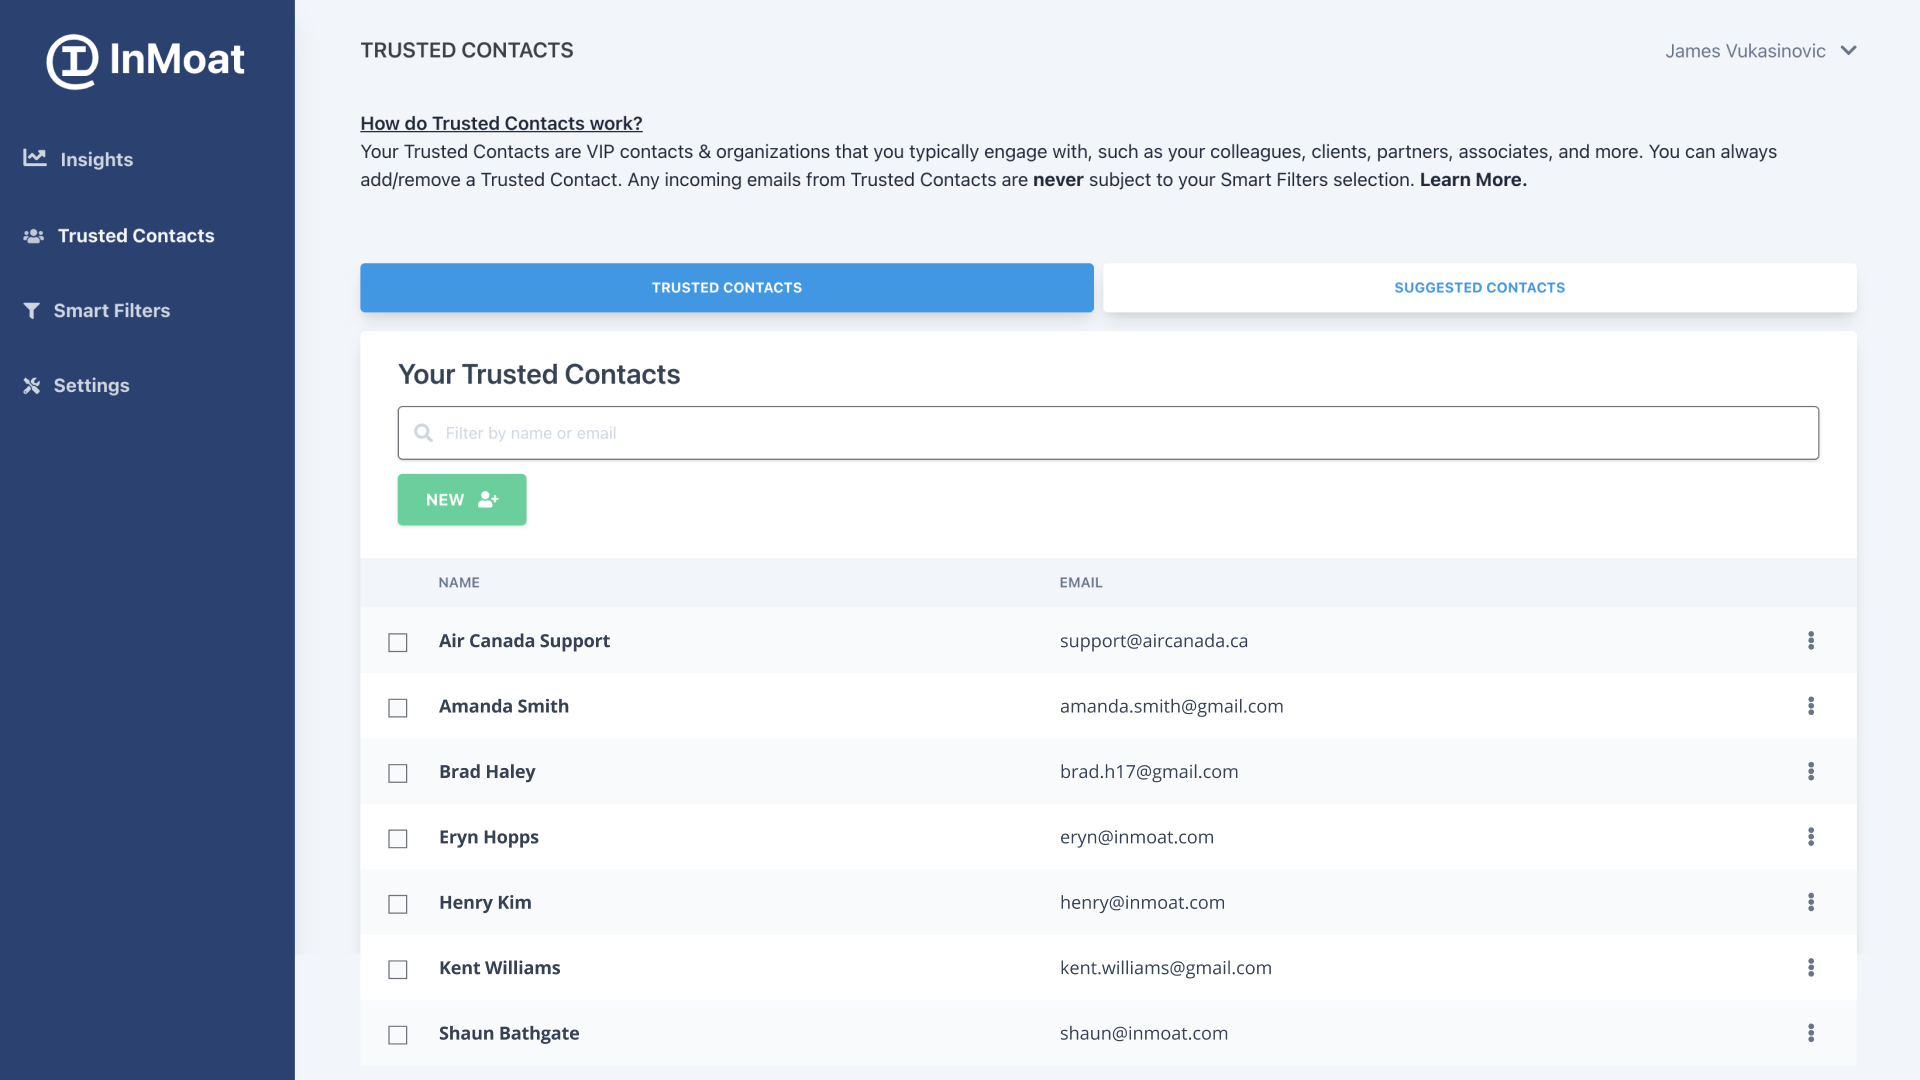Click the InMoat logo icon
1920x1080 pixels.
coord(72,61)
